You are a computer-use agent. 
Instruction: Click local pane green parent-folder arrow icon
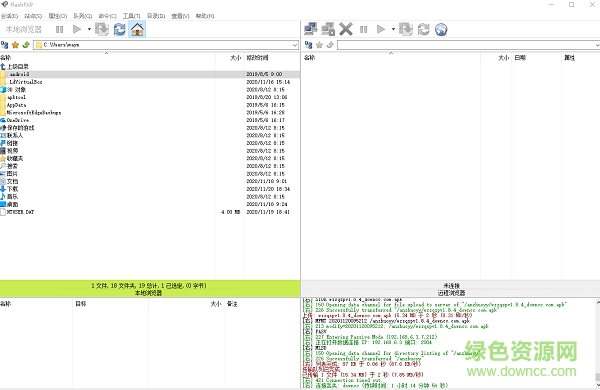tap(26, 45)
